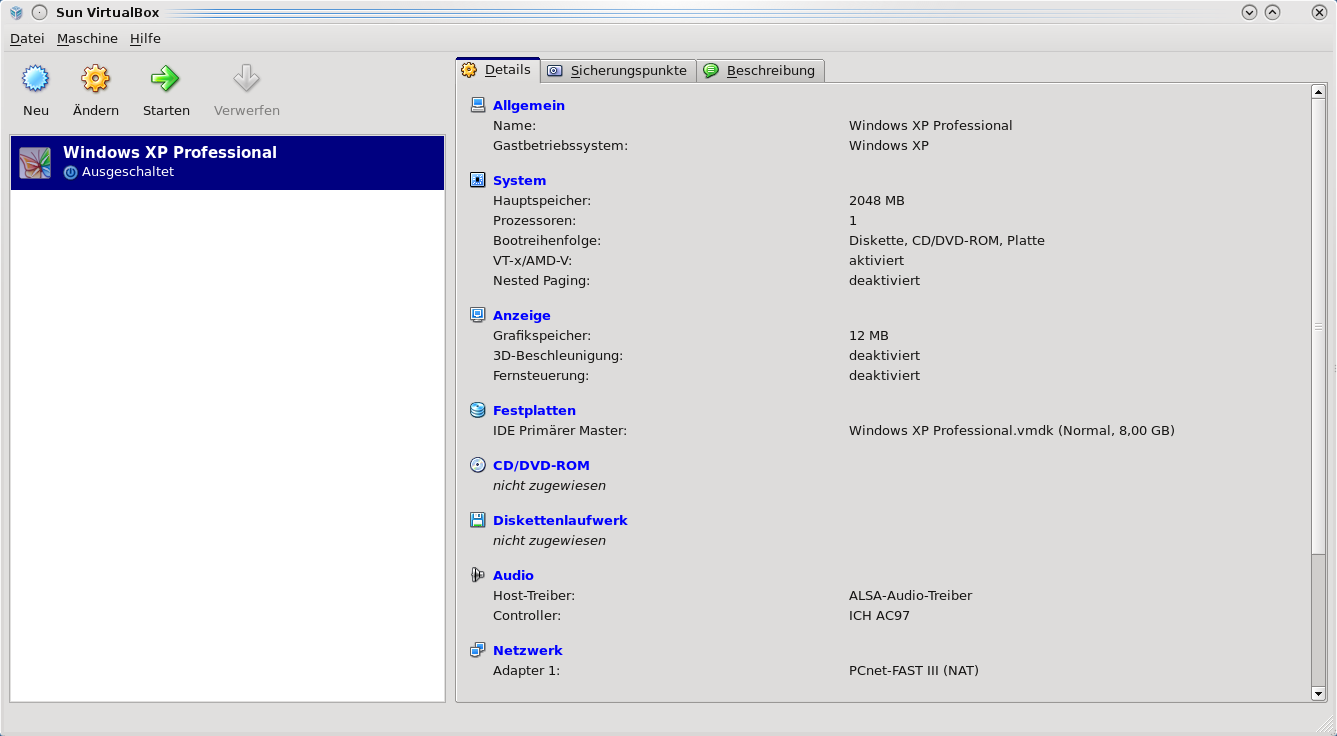Click the PCnet-FAST III (NAT) value
Viewport: 1337px width, 736px height.
[914, 670]
